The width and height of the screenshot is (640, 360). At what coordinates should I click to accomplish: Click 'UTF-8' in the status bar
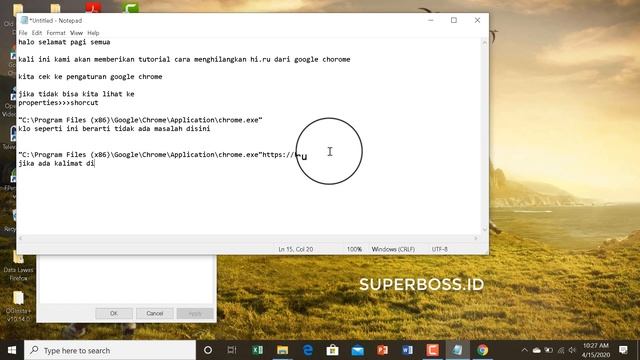click(440, 249)
